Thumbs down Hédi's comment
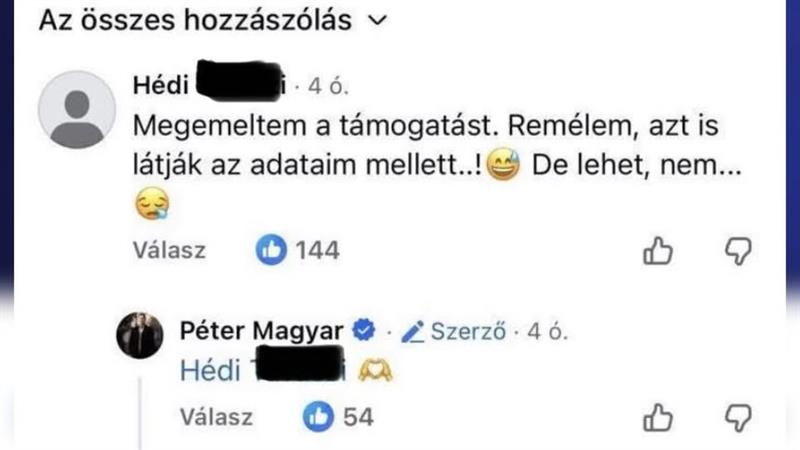This screenshot has height=450, width=800. (x=737, y=252)
